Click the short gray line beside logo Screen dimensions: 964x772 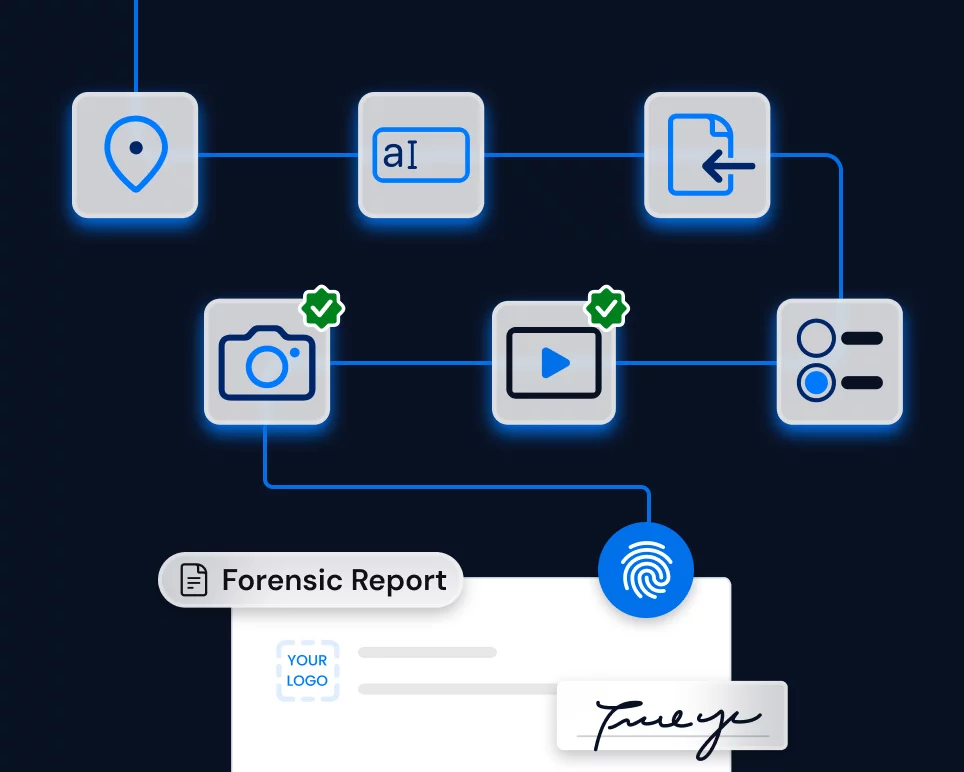pos(427,653)
